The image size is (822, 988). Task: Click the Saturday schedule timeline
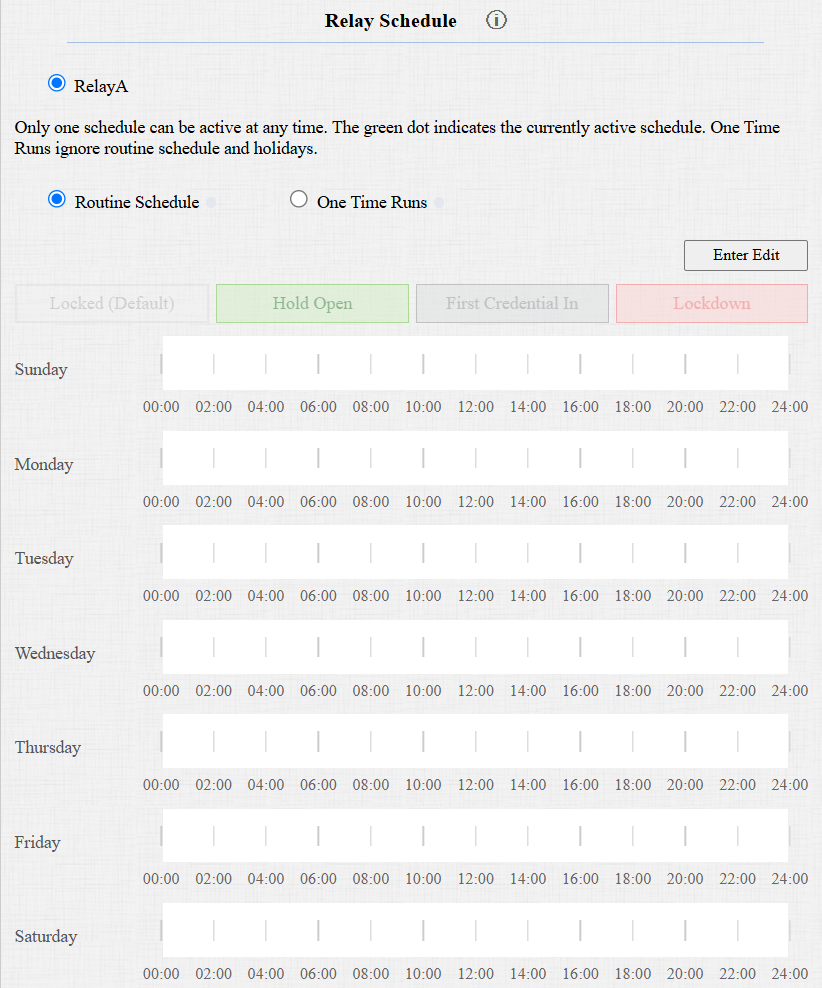[x=476, y=931]
